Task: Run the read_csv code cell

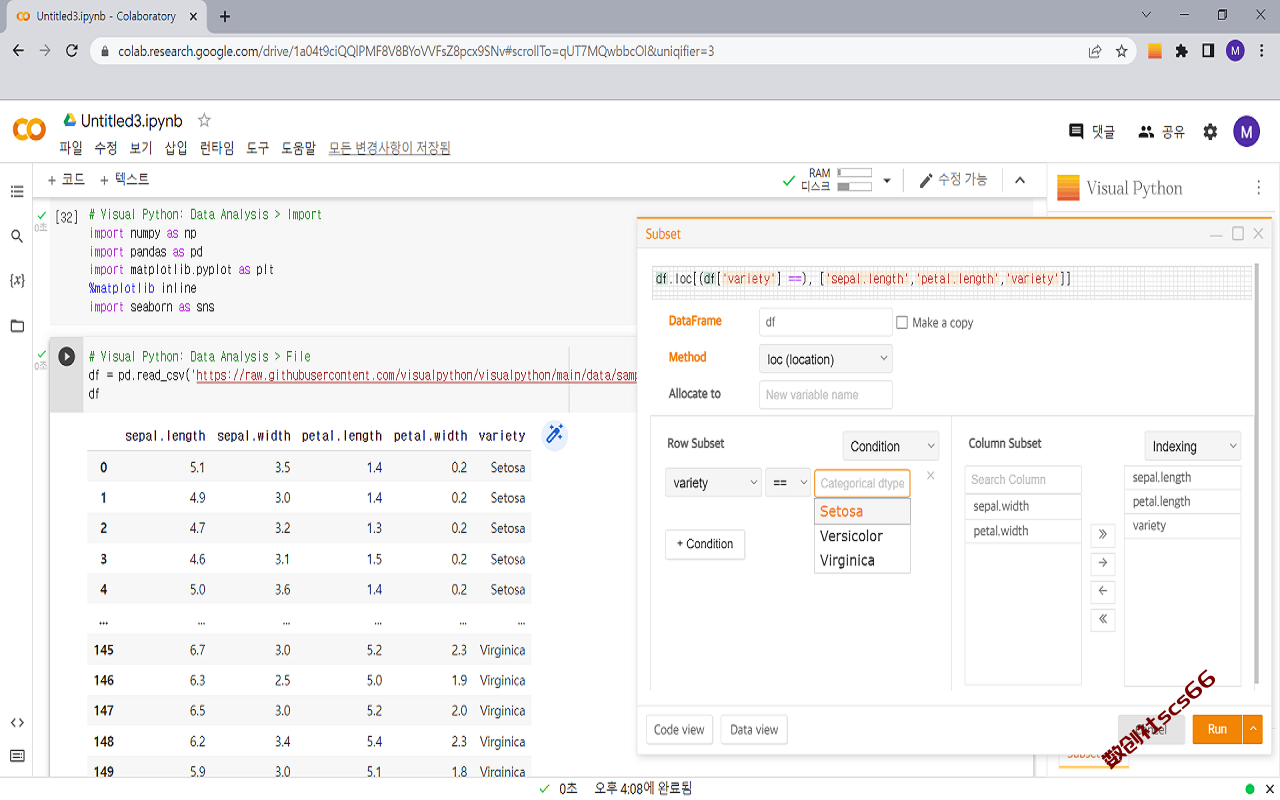Action: coord(67,356)
